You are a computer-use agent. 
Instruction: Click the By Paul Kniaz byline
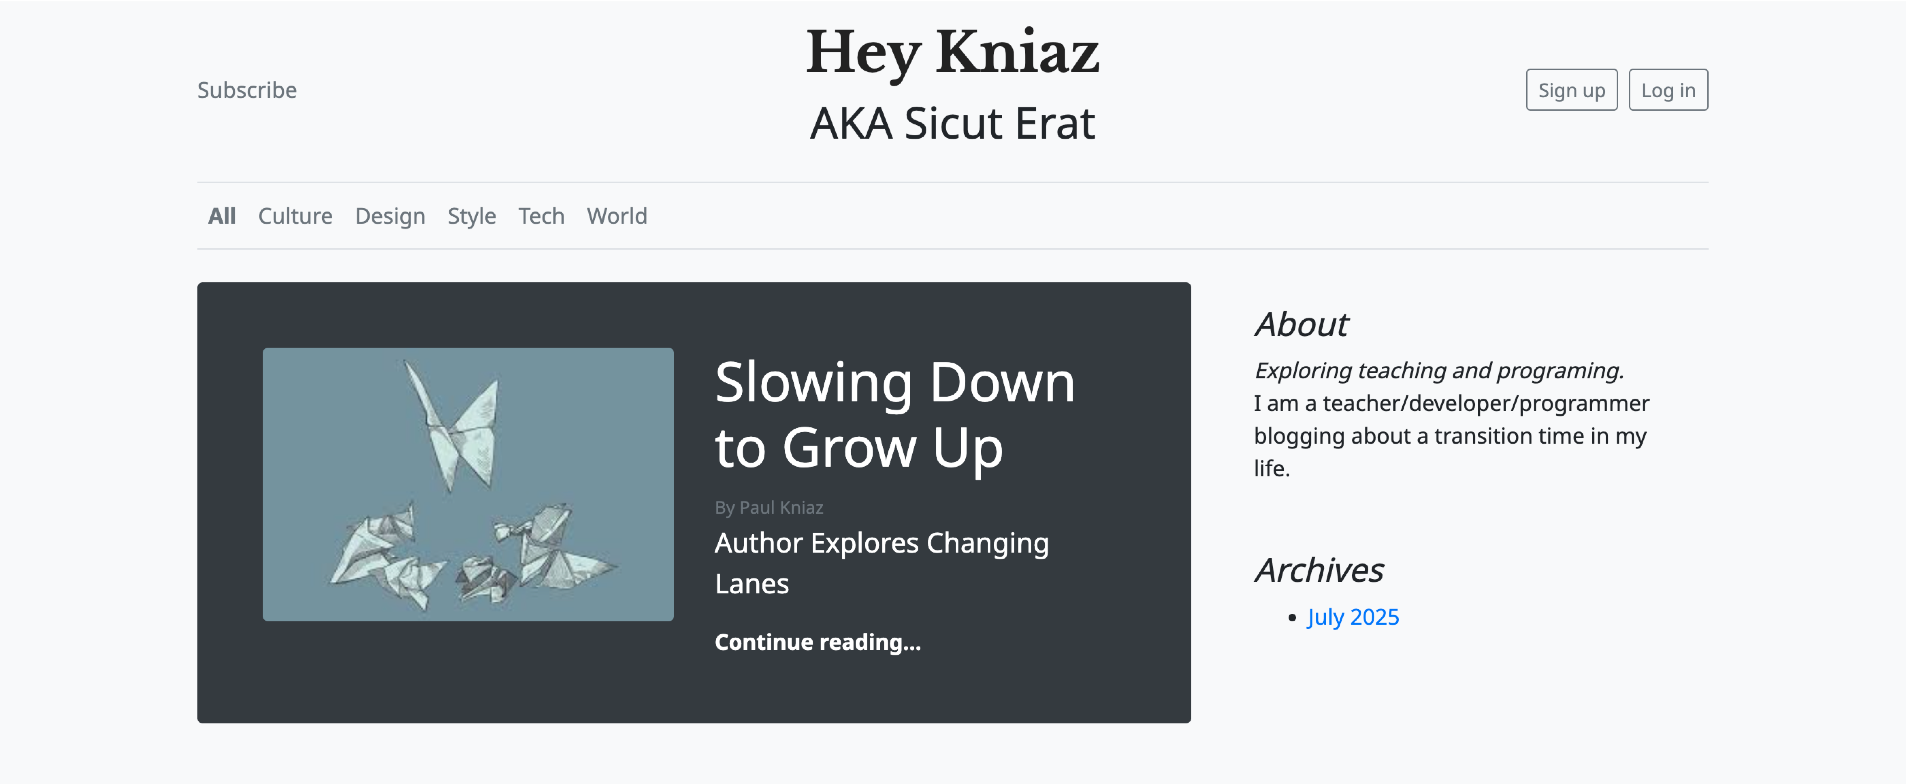pyautogui.click(x=769, y=508)
